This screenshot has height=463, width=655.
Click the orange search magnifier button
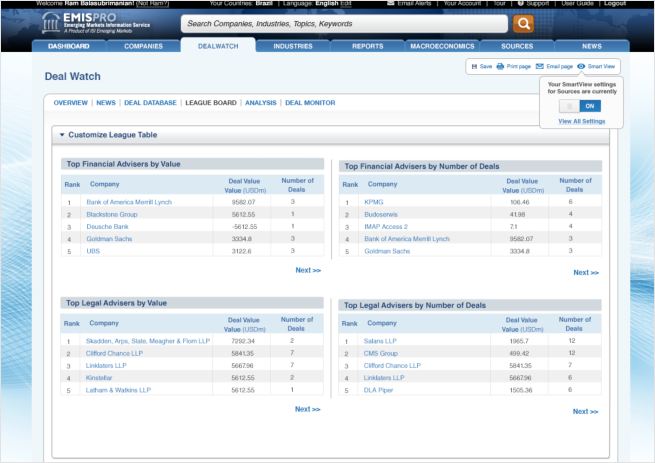click(x=523, y=24)
